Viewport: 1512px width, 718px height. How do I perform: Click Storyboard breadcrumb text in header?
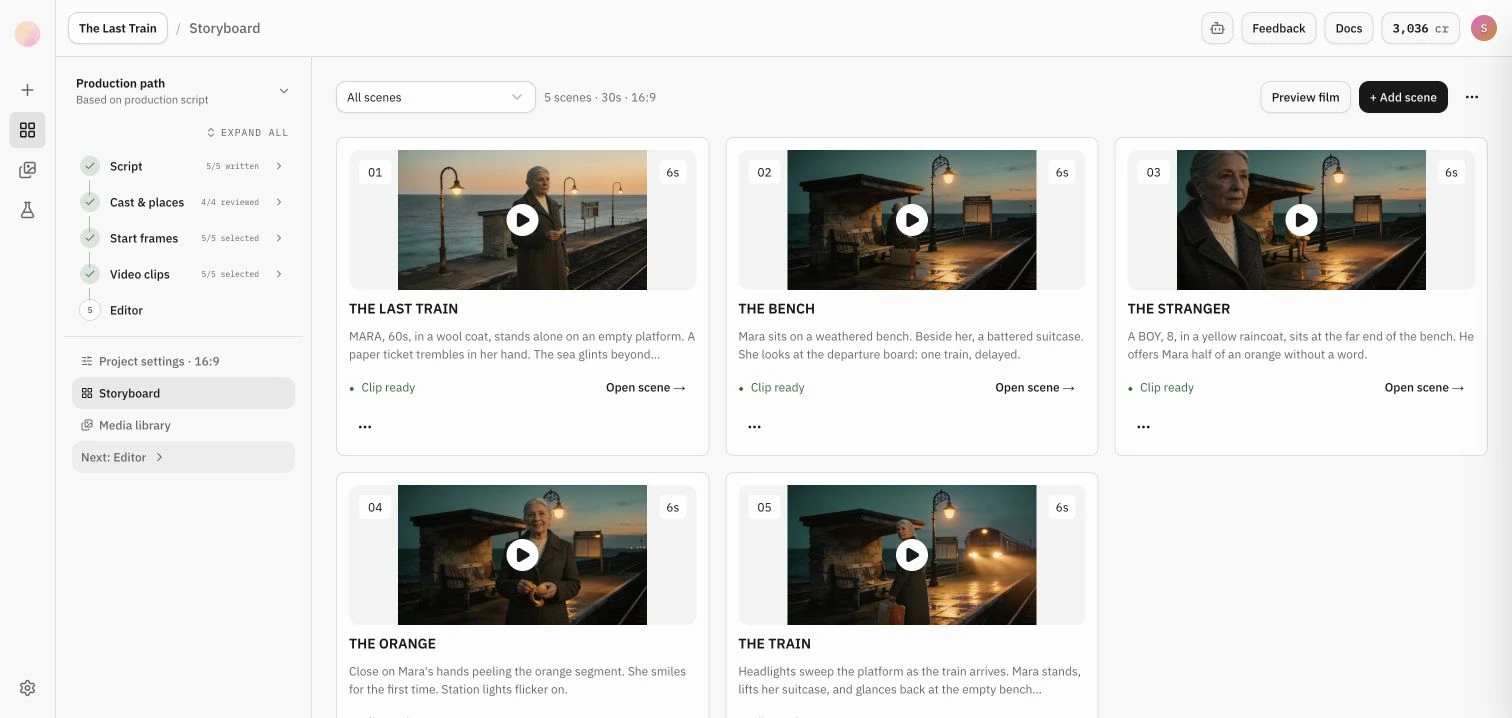(225, 28)
